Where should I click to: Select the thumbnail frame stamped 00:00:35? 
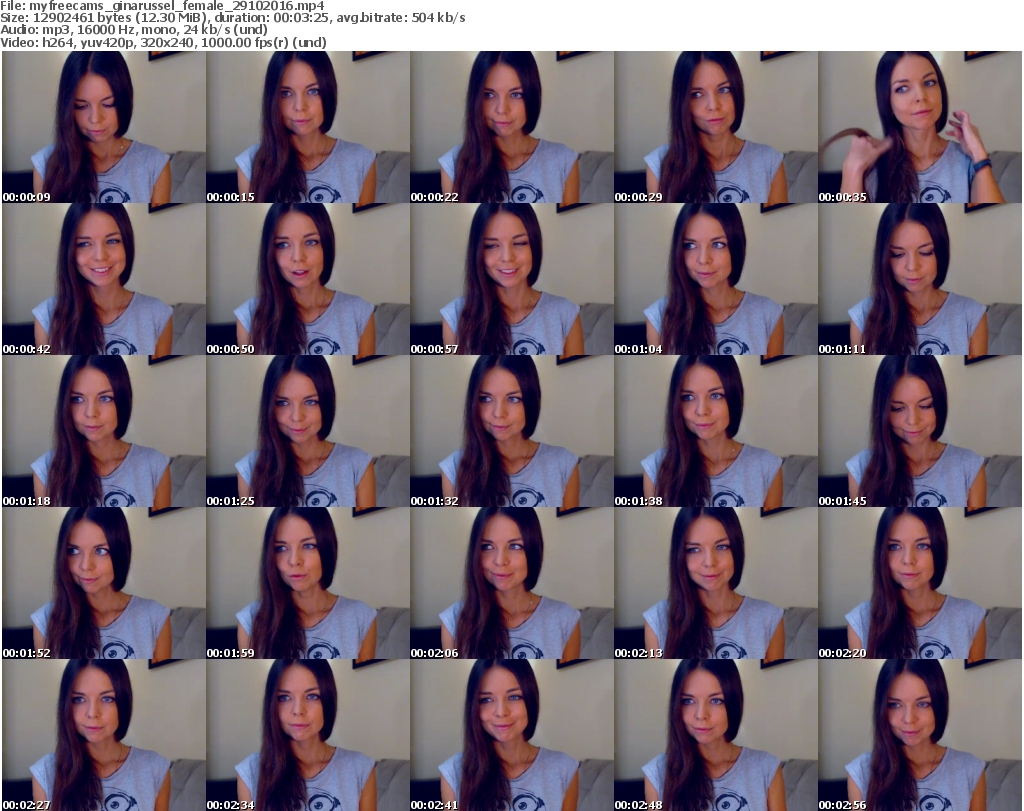[920, 127]
